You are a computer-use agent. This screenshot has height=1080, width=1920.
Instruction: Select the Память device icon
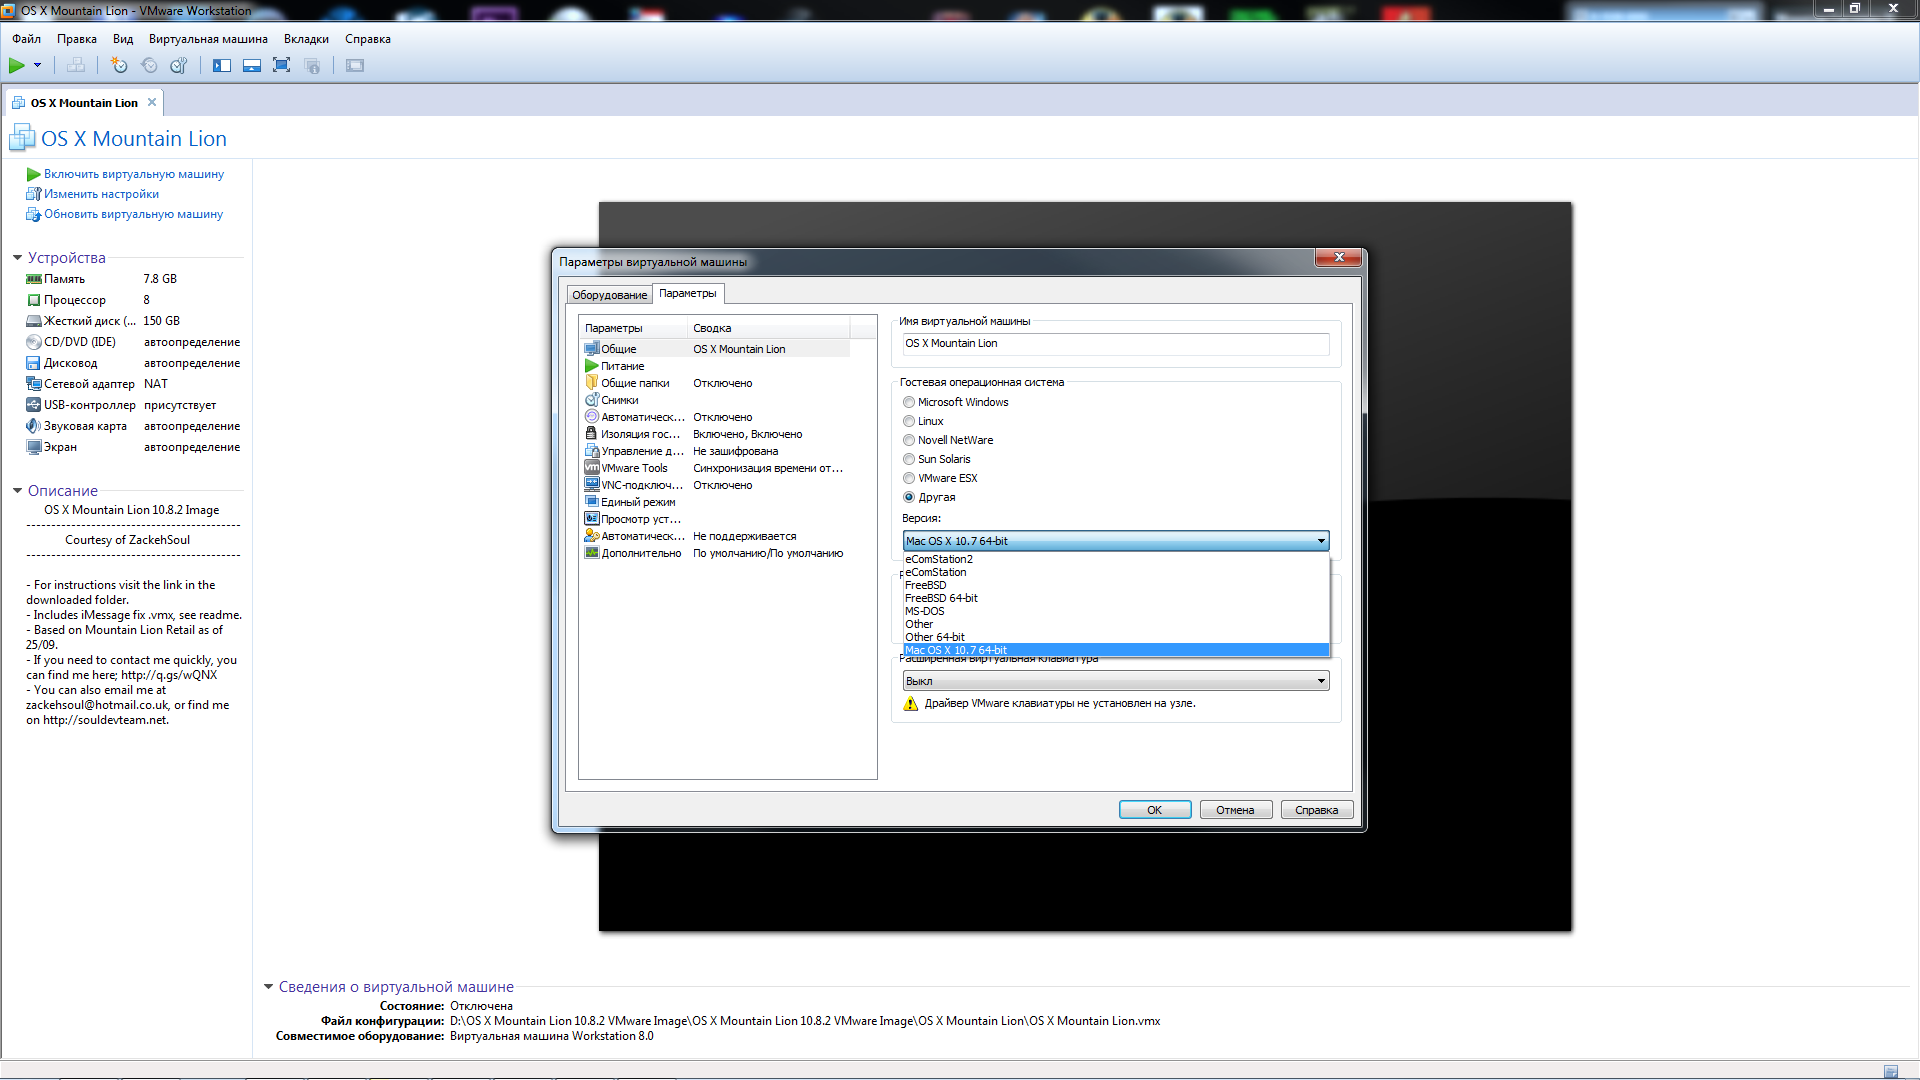(34, 279)
